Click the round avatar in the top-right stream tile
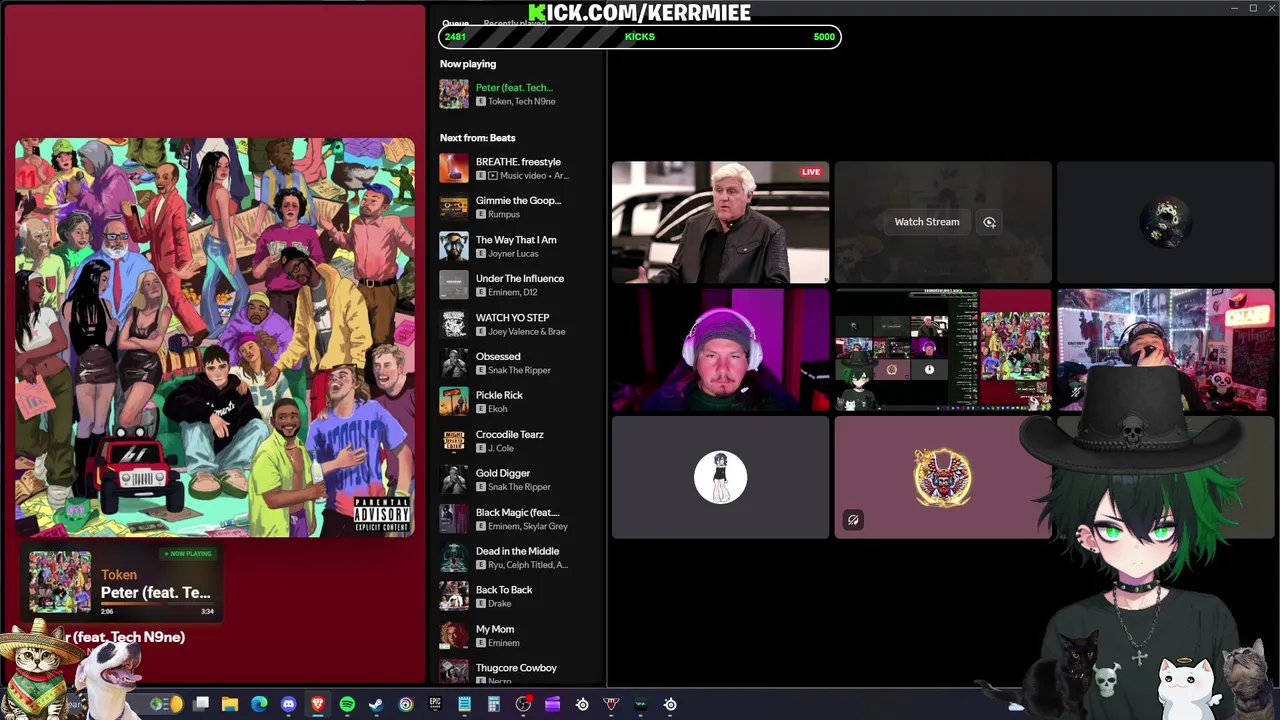Screen dimensions: 1280x720 [x=1166, y=222]
